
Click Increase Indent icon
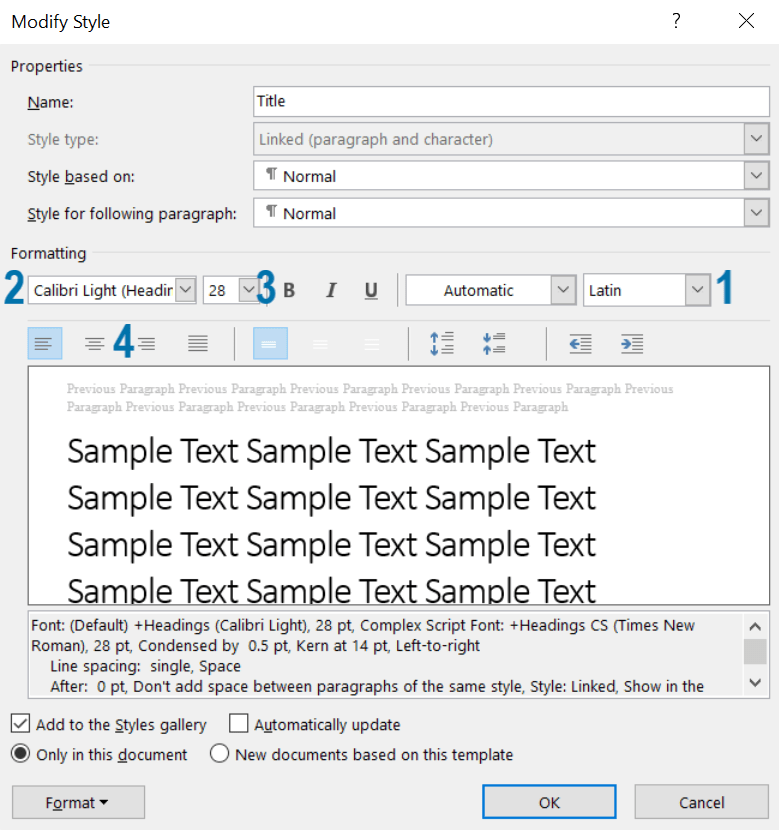(x=631, y=344)
